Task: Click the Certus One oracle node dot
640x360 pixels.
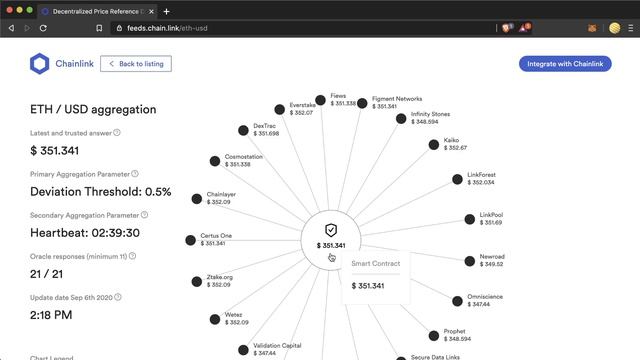Action: click(x=190, y=240)
